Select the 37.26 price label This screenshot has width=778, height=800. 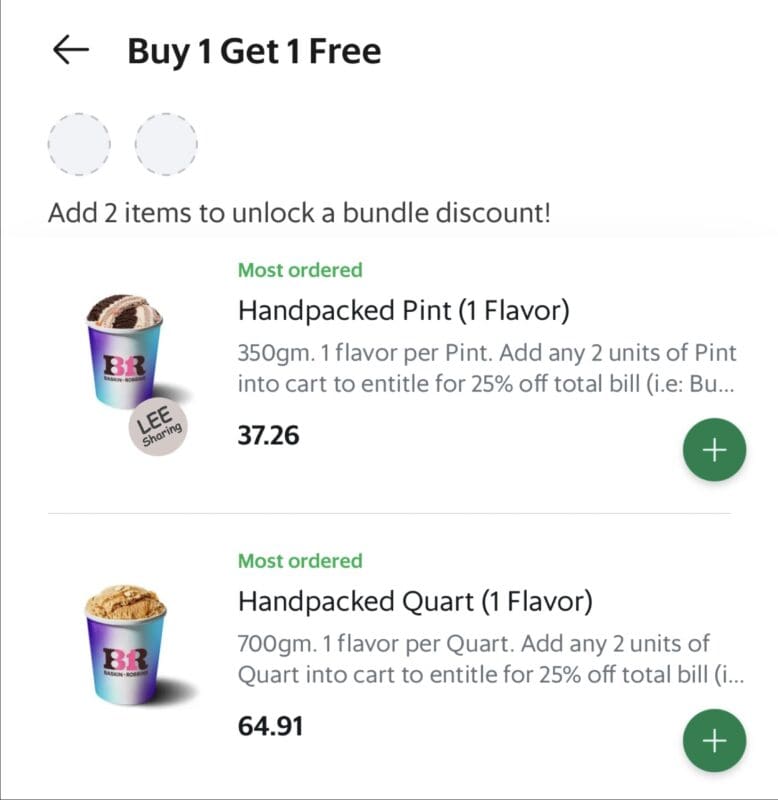coord(268,436)
